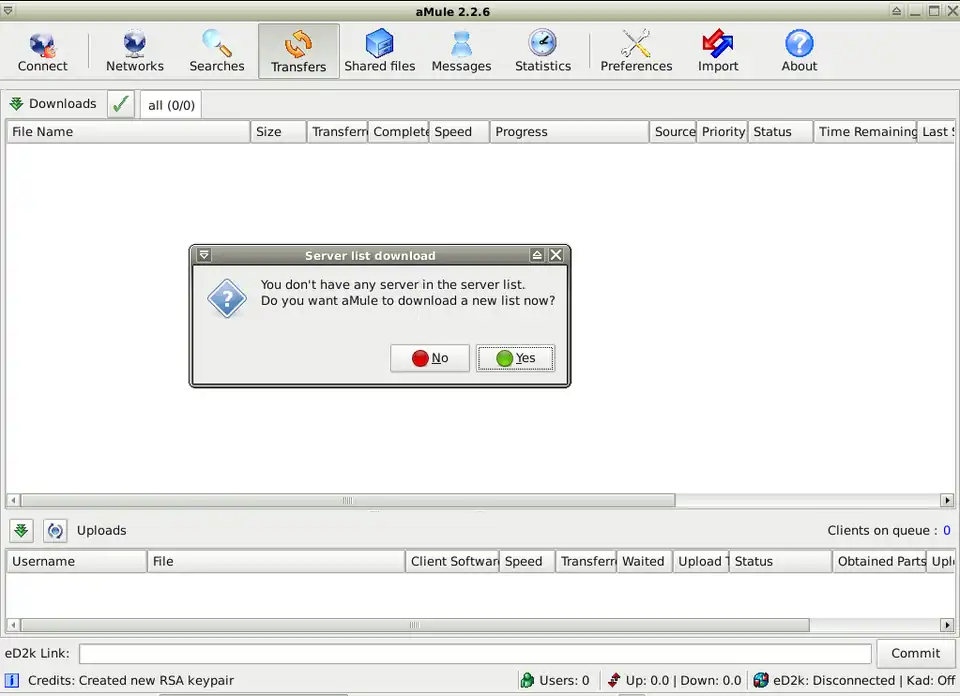Open the Networks window
960x696 pixels.
coord(134,52)
